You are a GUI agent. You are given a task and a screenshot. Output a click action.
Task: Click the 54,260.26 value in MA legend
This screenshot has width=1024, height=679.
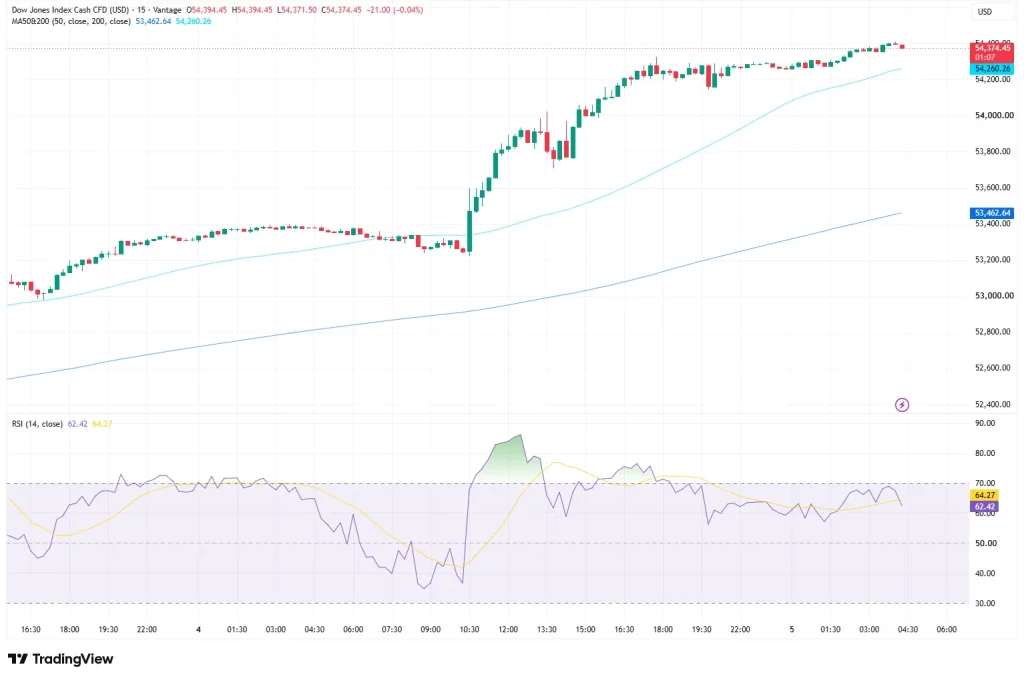(194, 21)
